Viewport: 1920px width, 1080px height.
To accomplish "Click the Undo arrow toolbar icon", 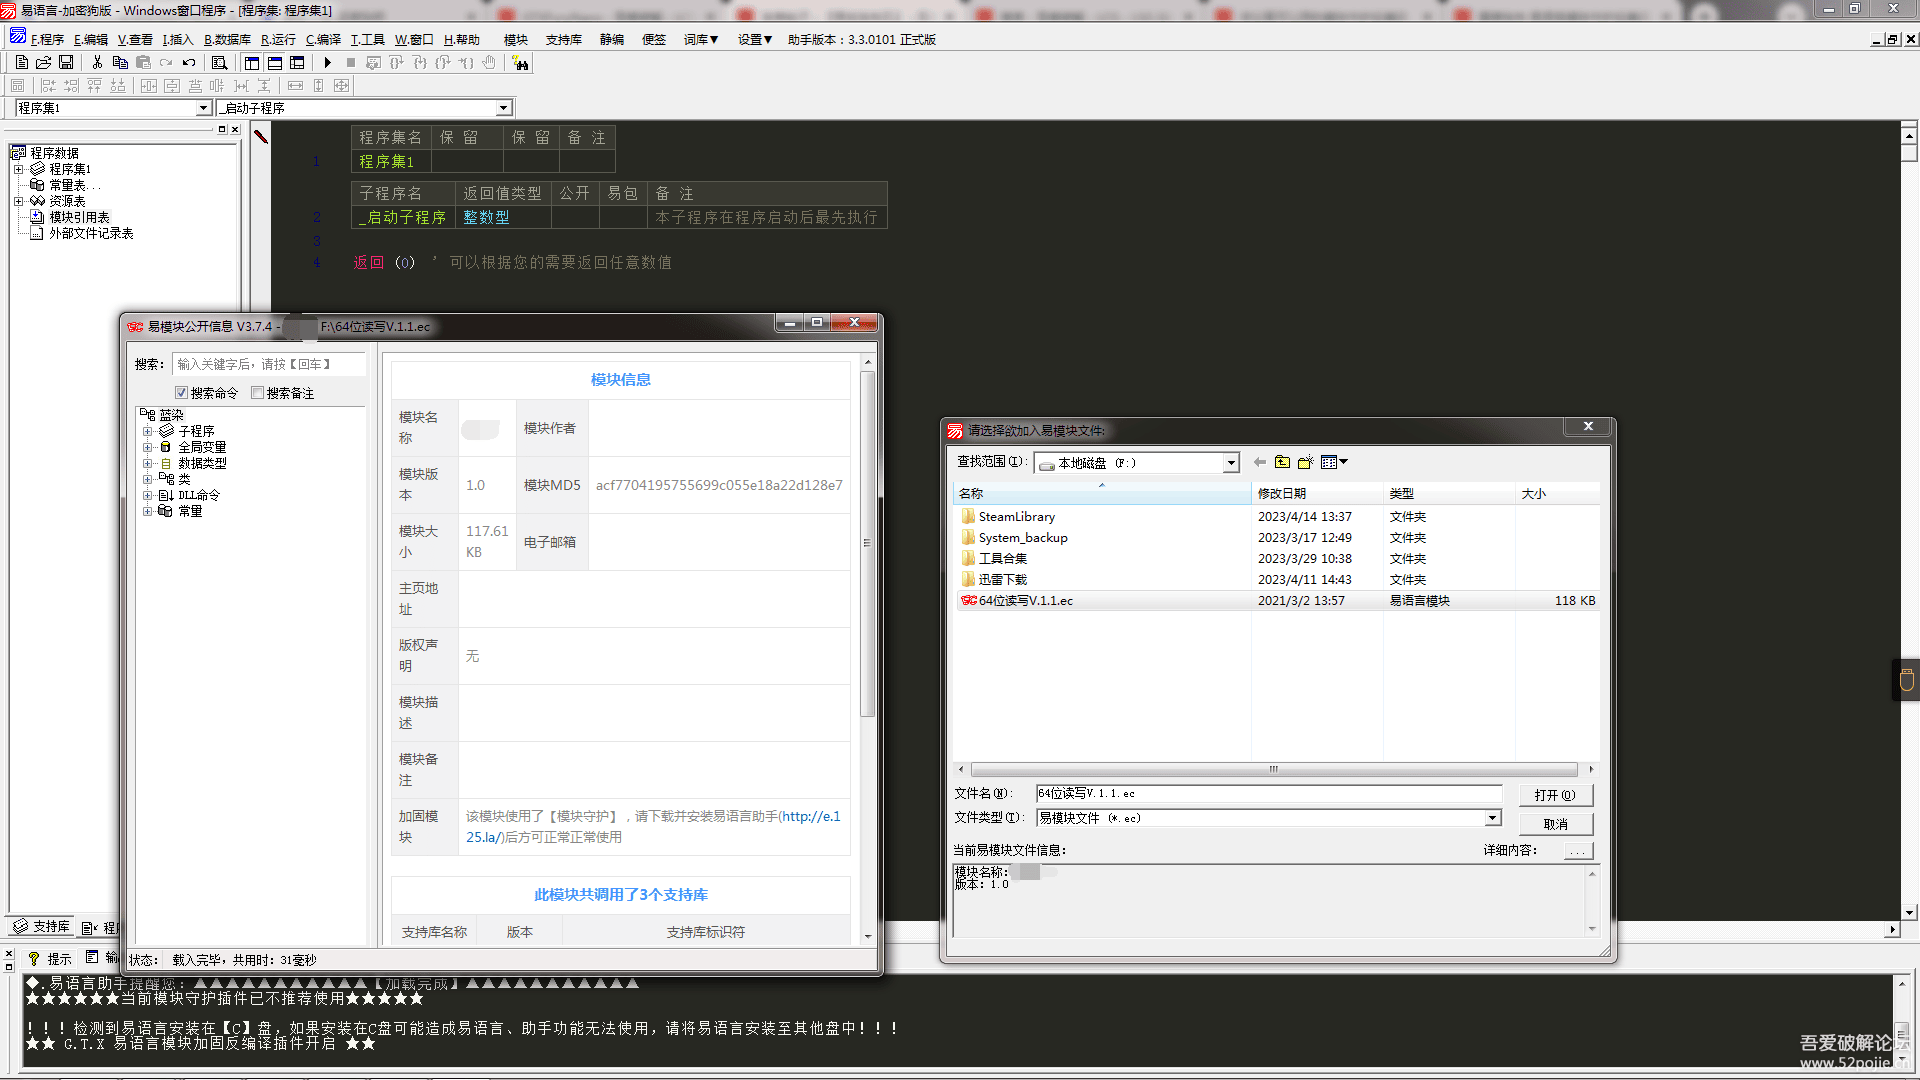I will click(x=189, y=62).
